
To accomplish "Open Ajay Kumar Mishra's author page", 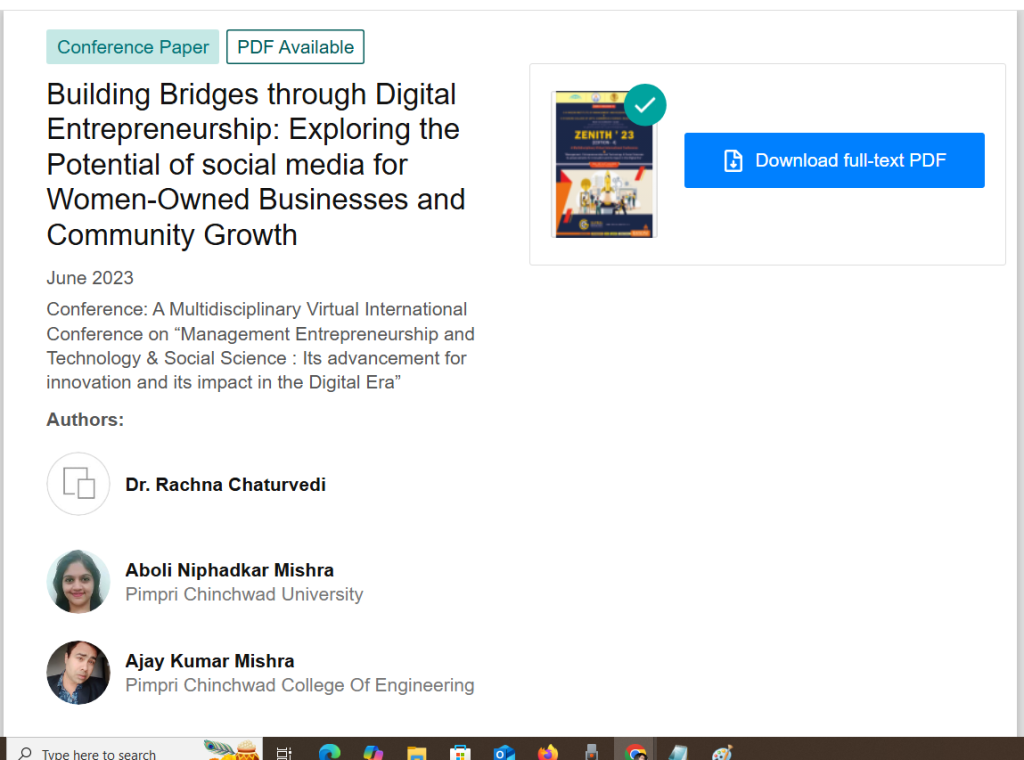I will click(x=209, y=660).
